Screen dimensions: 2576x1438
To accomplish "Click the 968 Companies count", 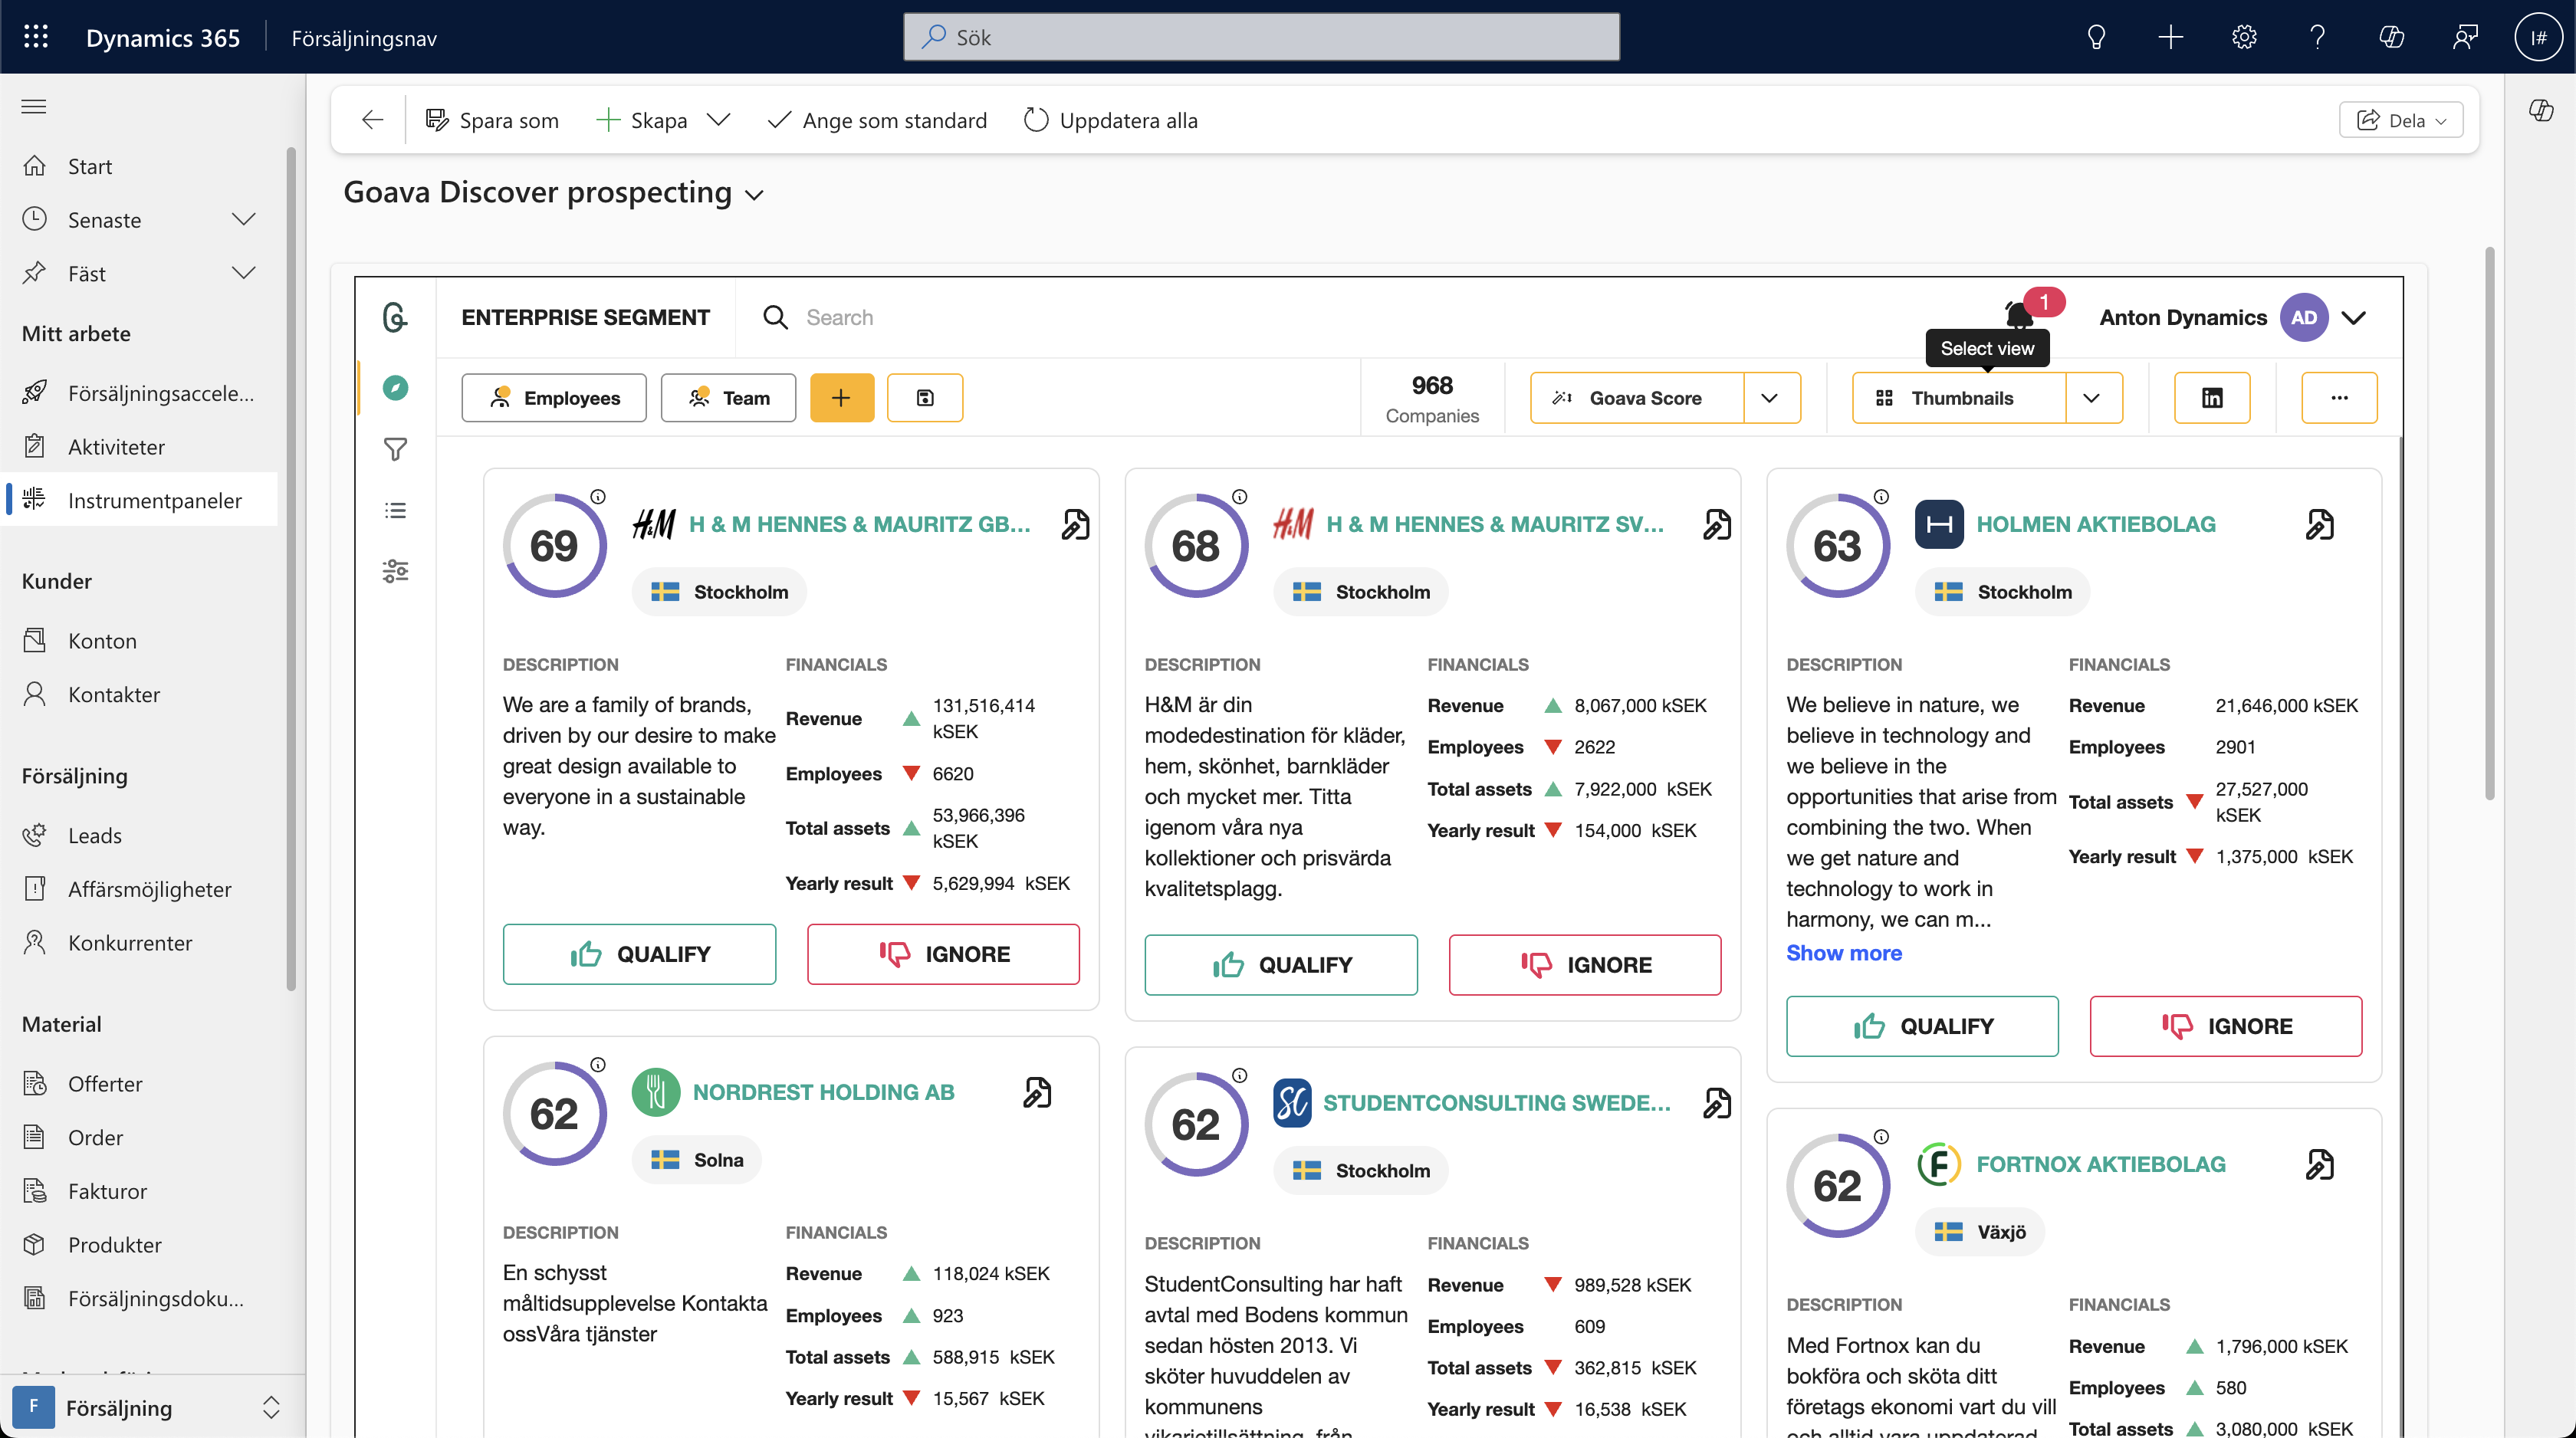I will click(1432, 398).
